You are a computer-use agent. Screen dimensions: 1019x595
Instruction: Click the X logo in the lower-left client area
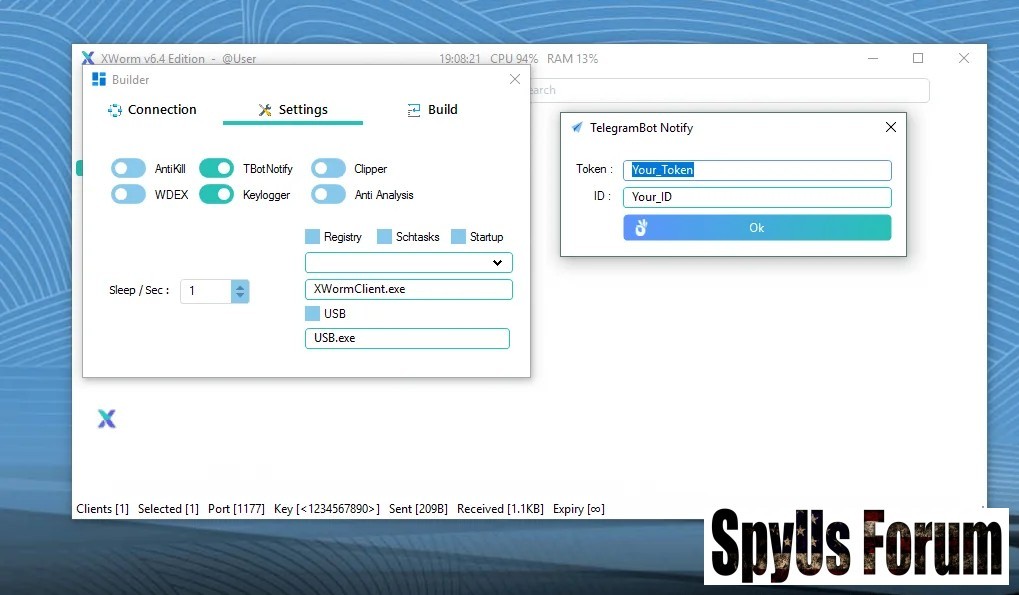107,419
